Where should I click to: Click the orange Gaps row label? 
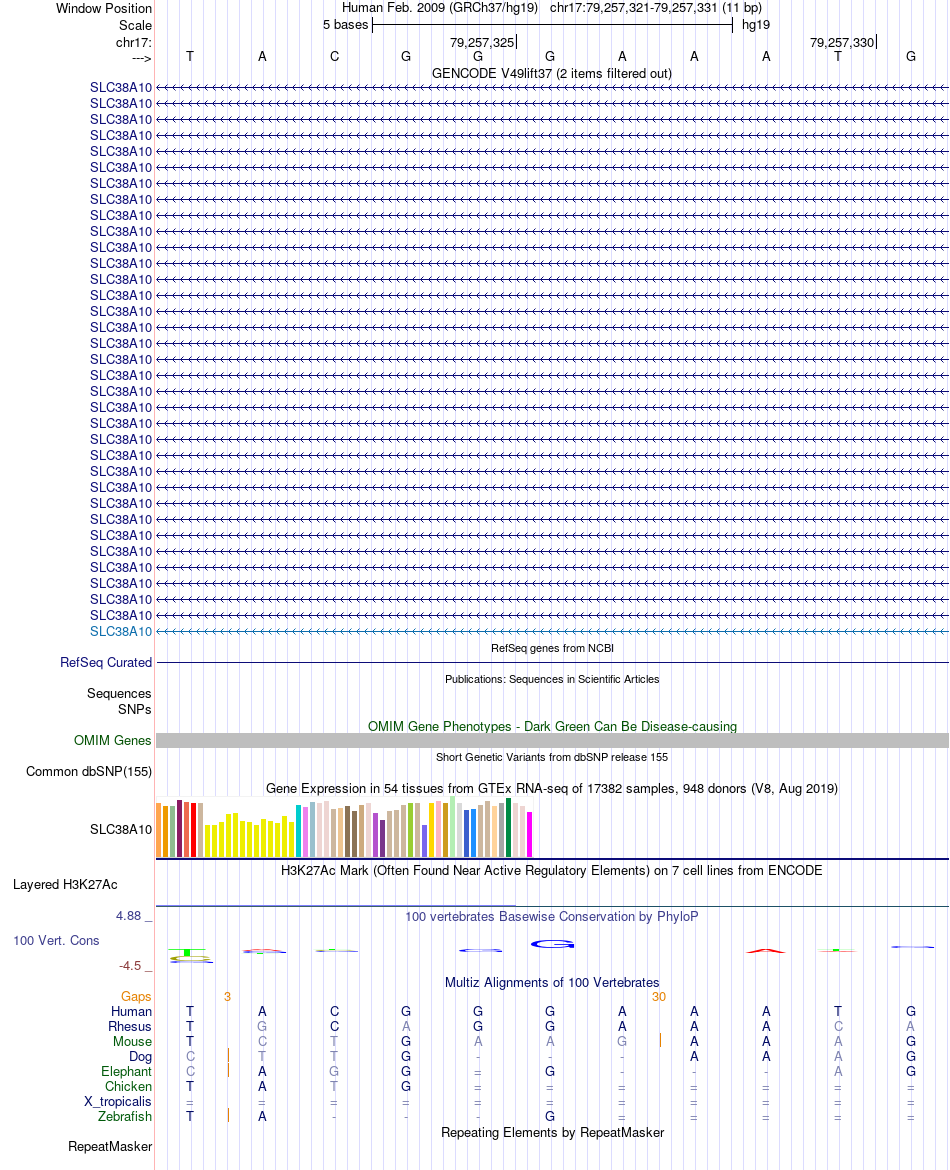pyautogui.click(x=136, y=996)
